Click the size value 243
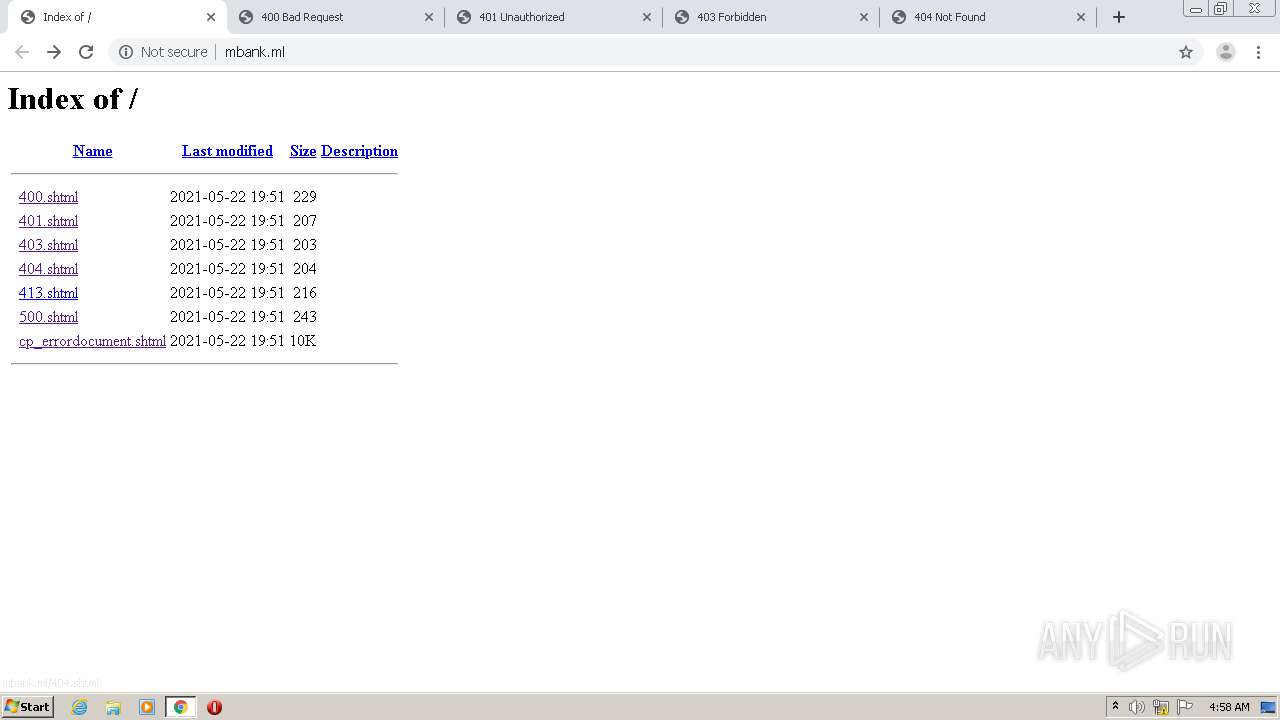The image size is (1280, 720). click(305, 317)
